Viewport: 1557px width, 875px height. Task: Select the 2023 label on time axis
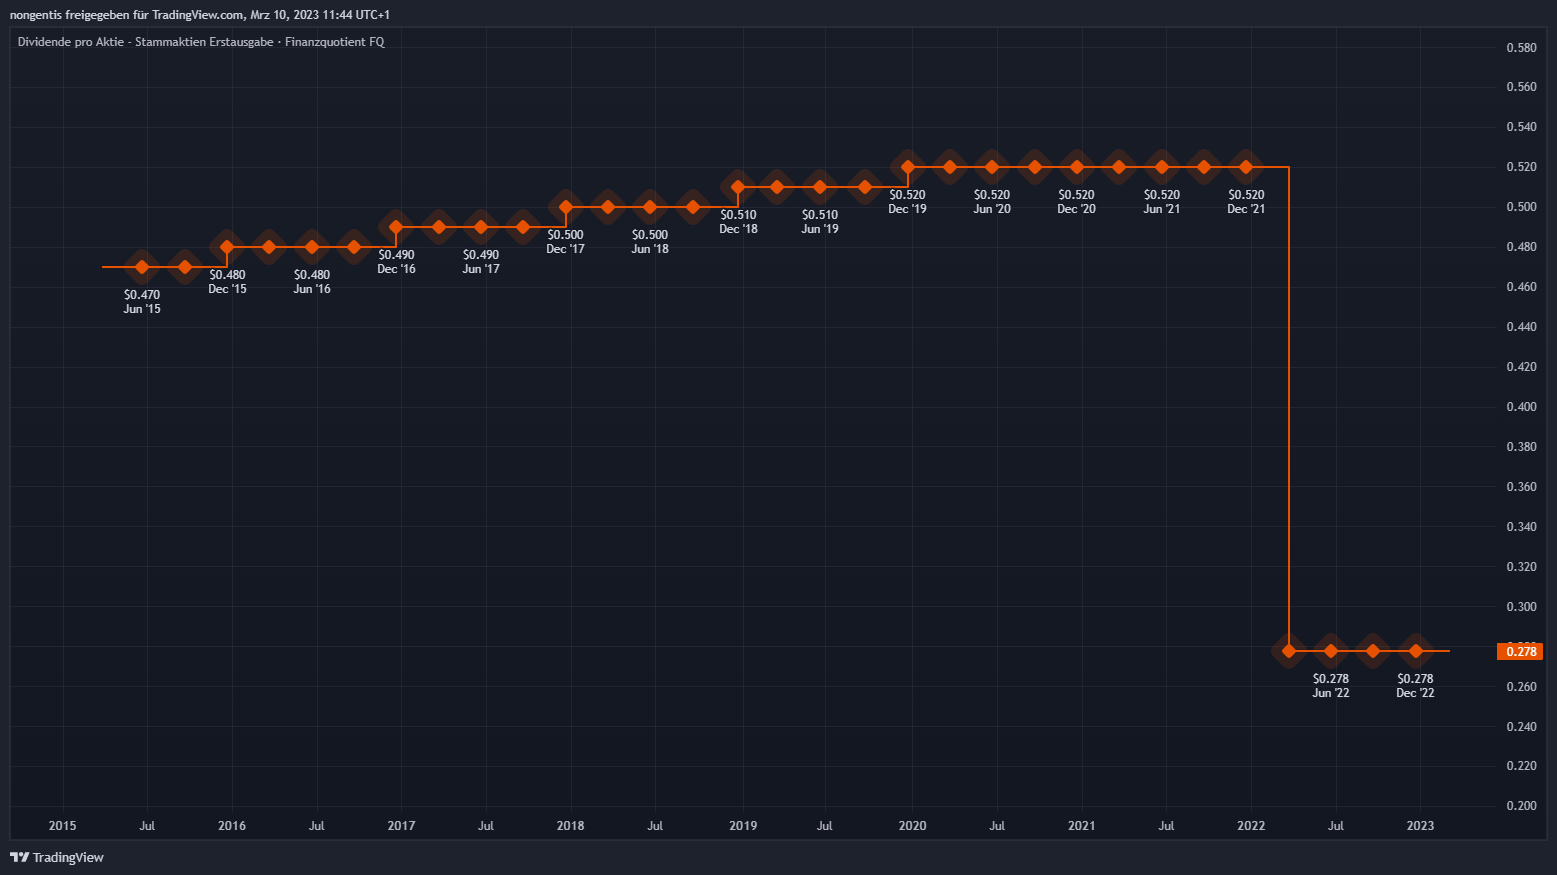[1420, 826]
